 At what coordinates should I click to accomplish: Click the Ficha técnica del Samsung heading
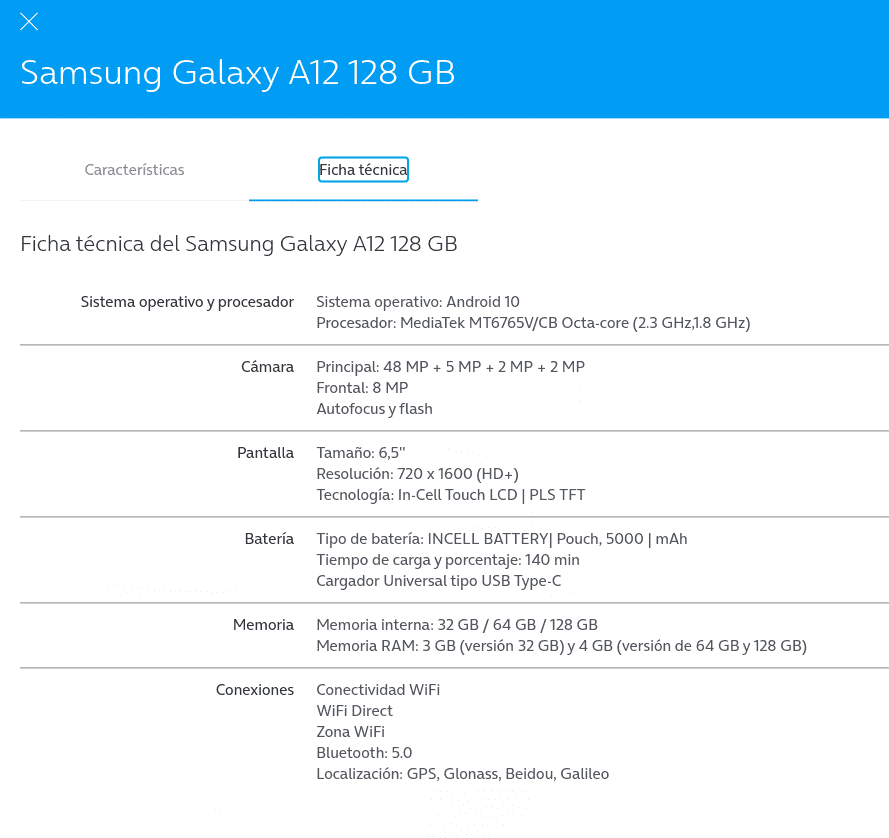coord(239,244)
